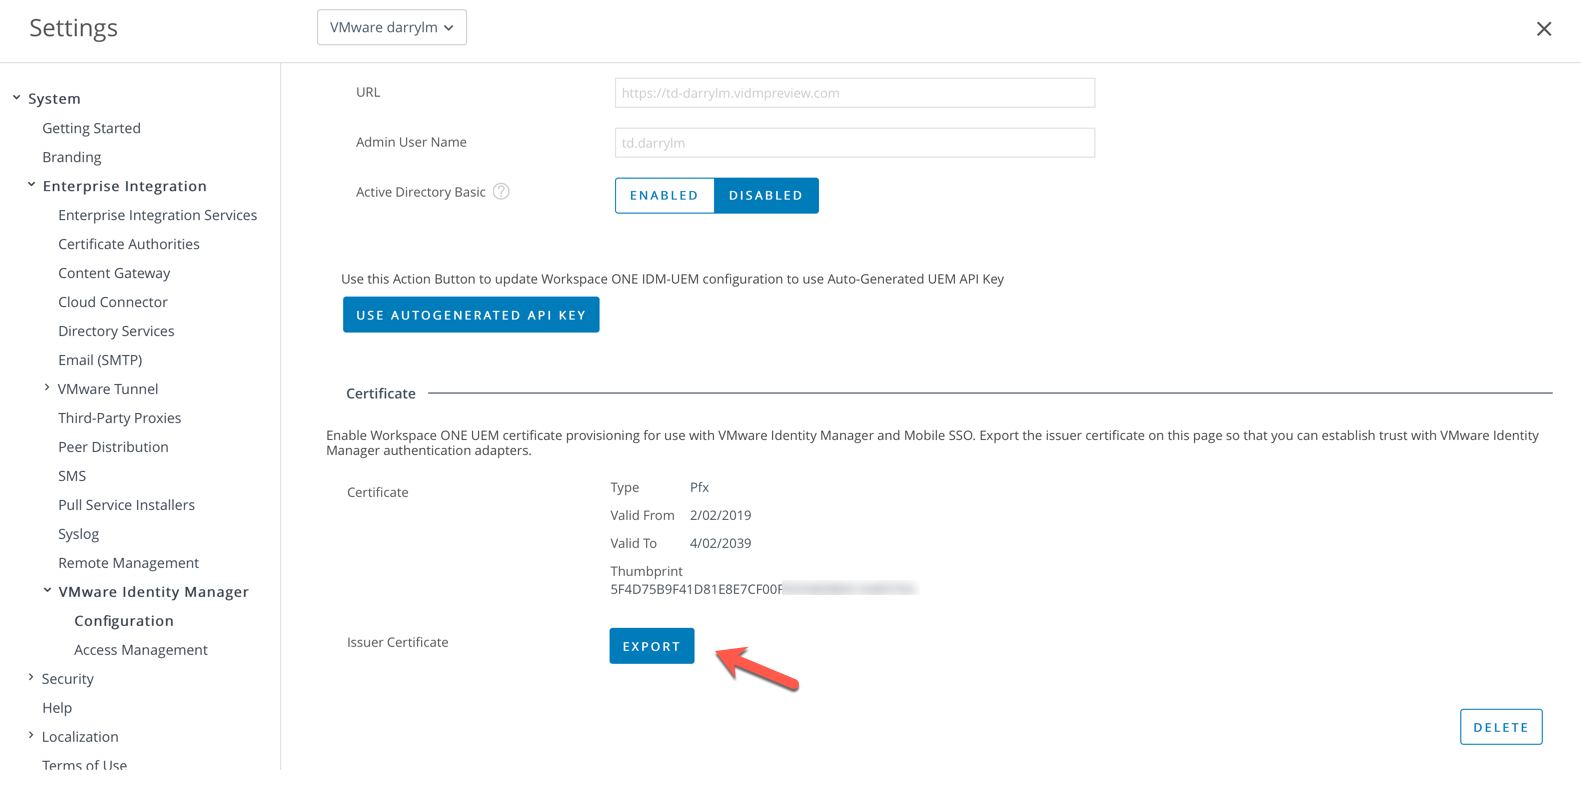Click the URL input field
Screen dimensions: 1581x794
coord(854,93)
